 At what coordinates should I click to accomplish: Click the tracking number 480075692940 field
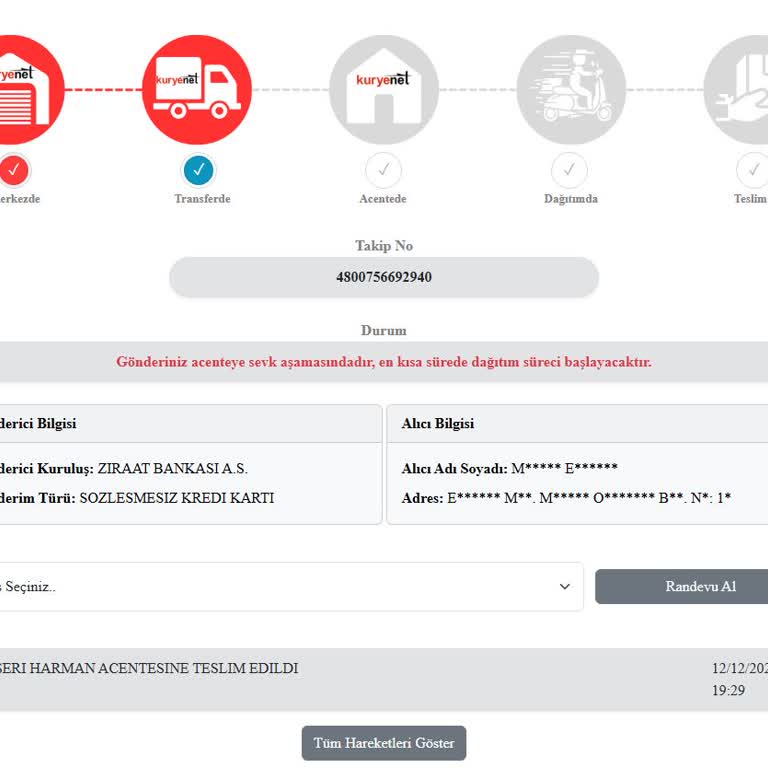384,277
